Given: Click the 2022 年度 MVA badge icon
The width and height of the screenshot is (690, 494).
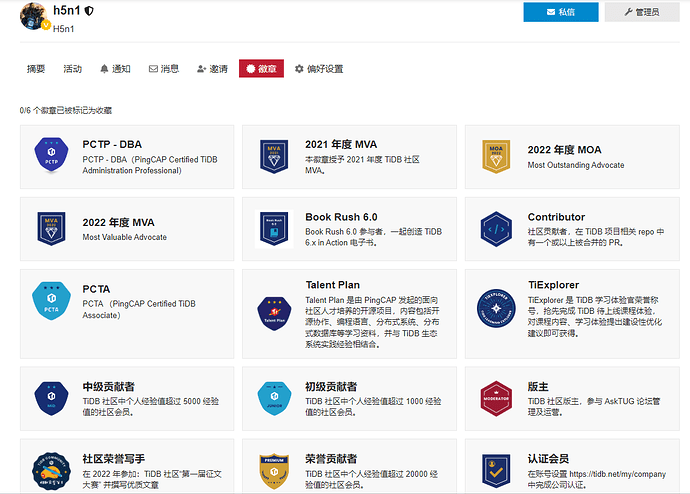Looking at the screenshot, I should point(51,229).
